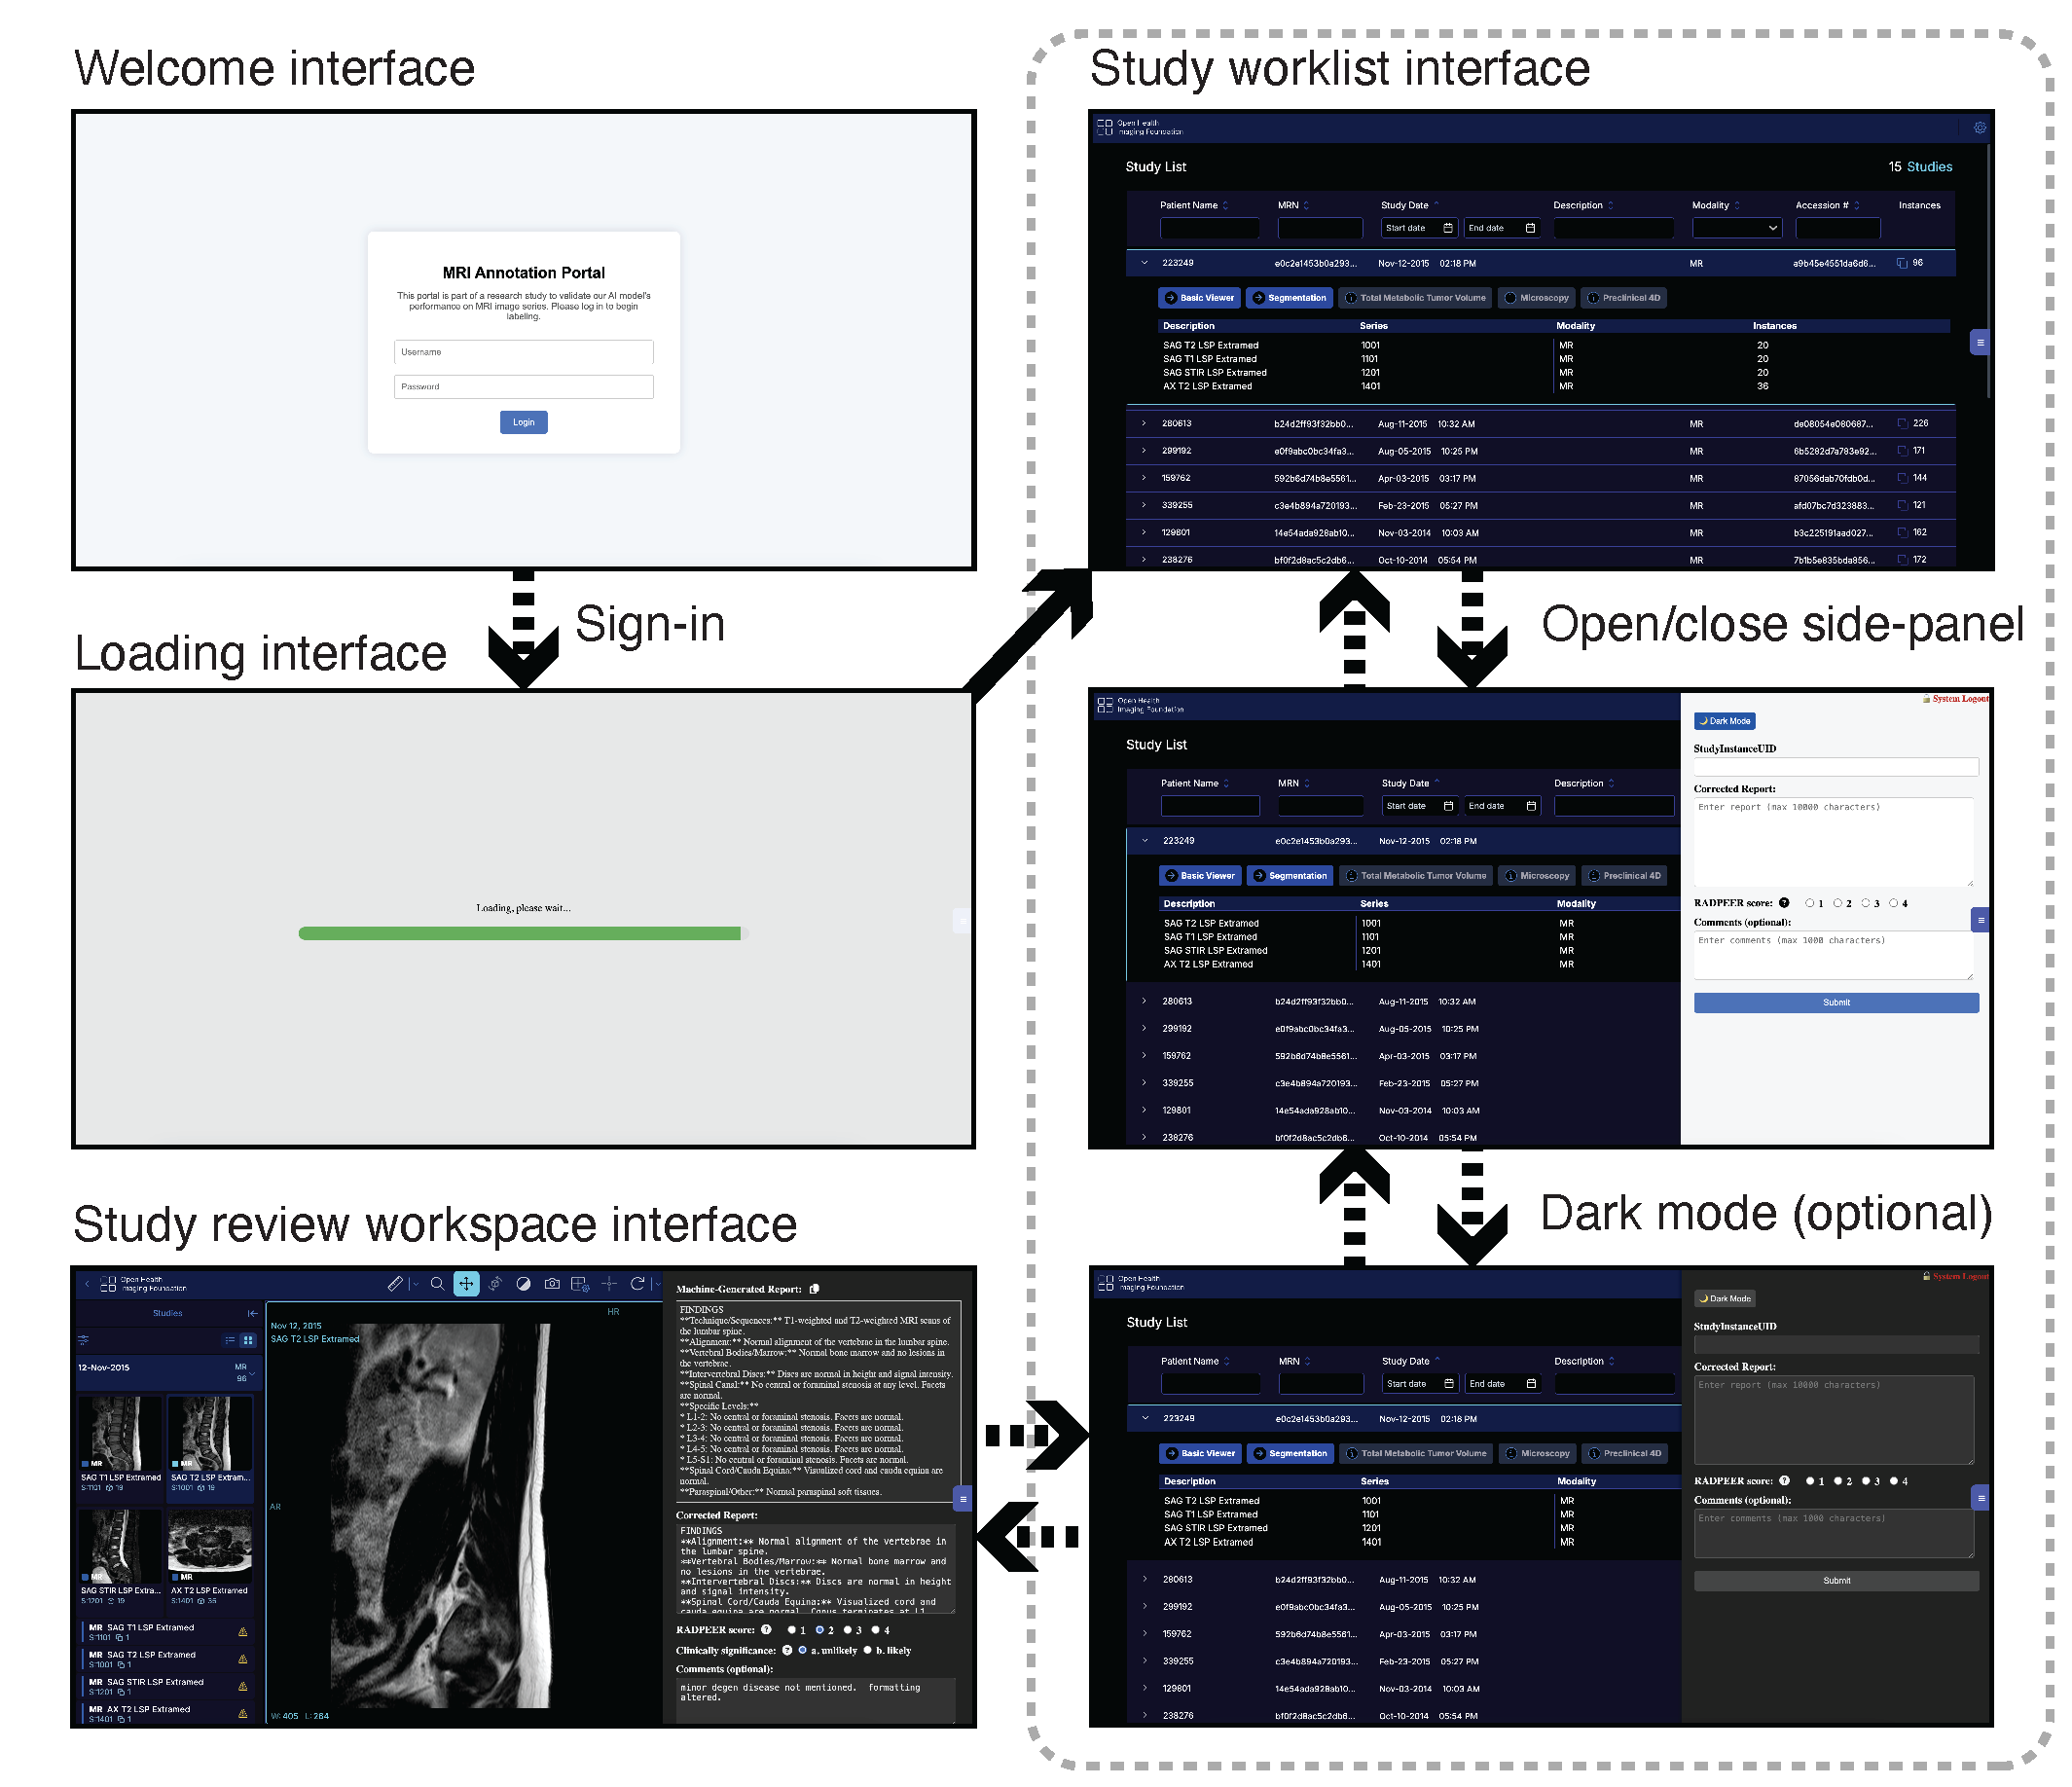
Task: Switch series browser to list view
Action: point(230,1340)
